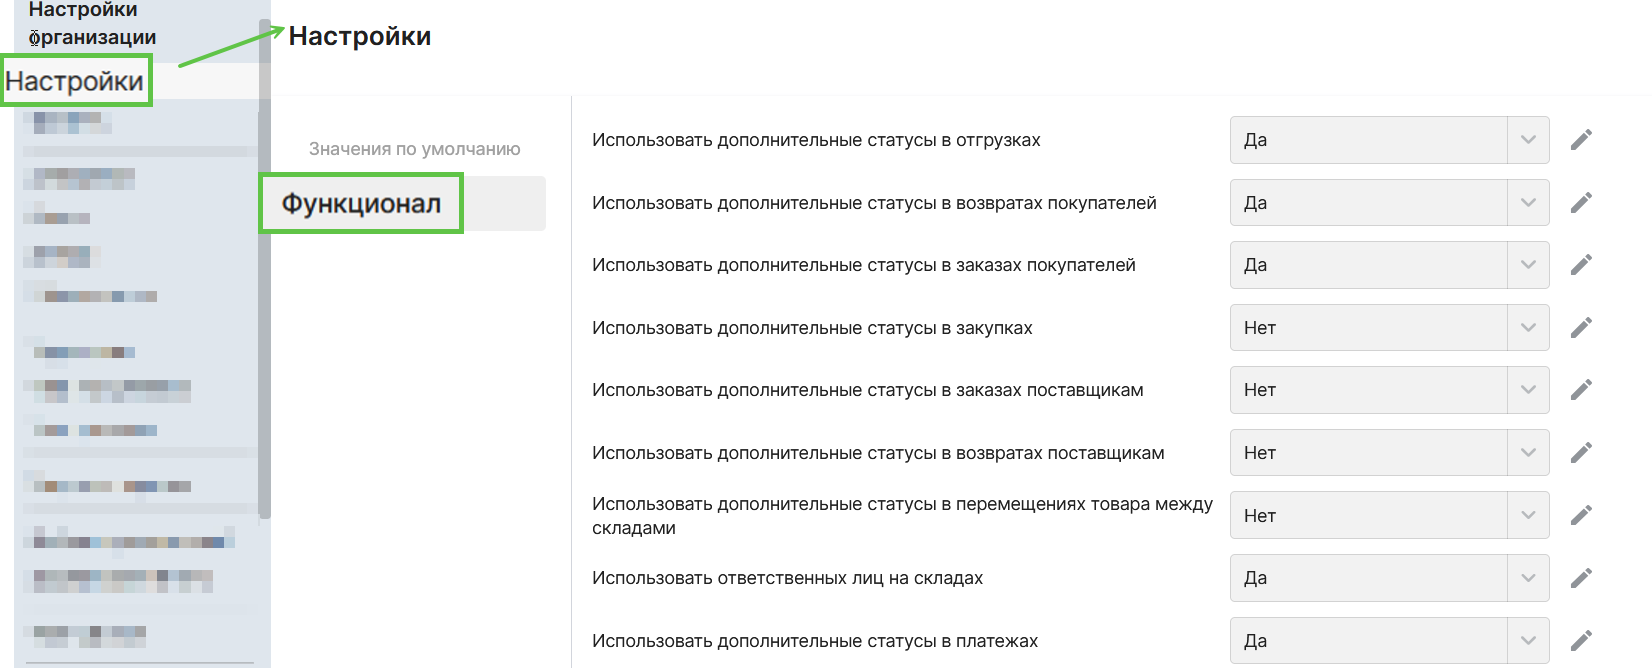Click pencil icon for 'возвратах поставщикам' row

[1581, 453]
